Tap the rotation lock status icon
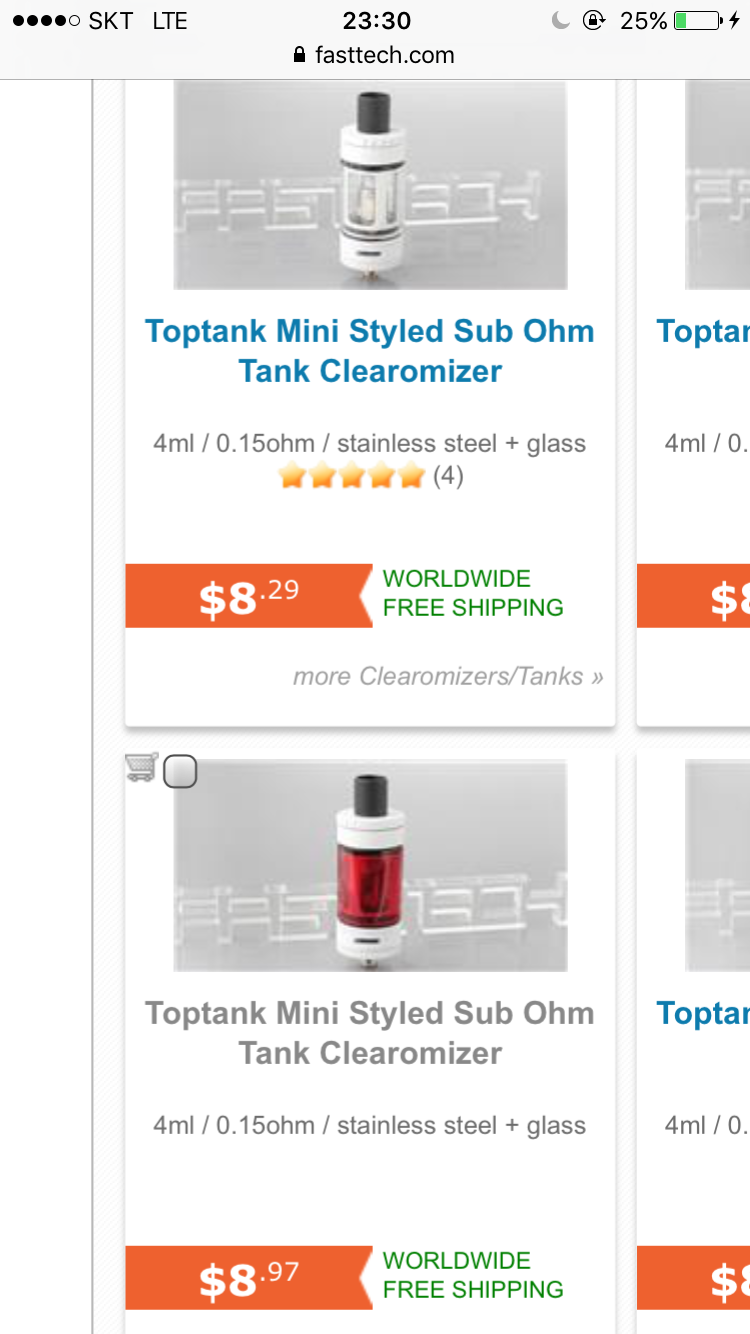750x1334 pixels. point(594,21)
